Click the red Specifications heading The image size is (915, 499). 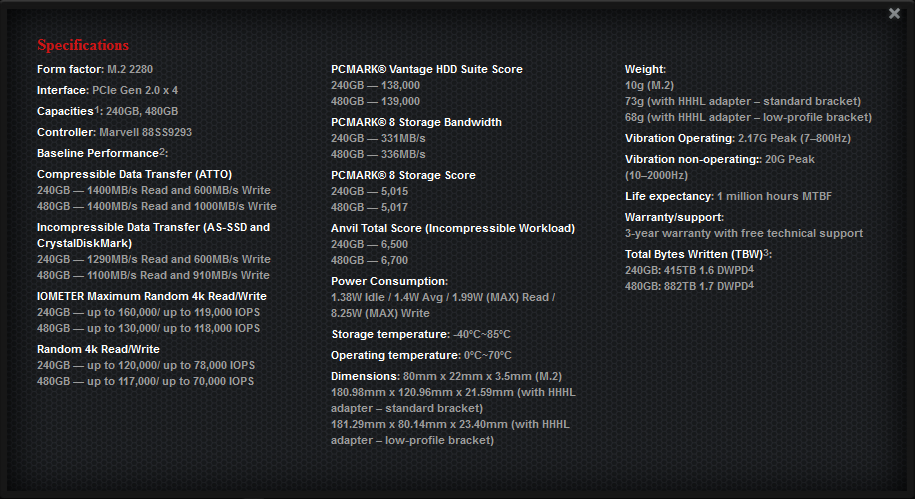pos(83,45)
